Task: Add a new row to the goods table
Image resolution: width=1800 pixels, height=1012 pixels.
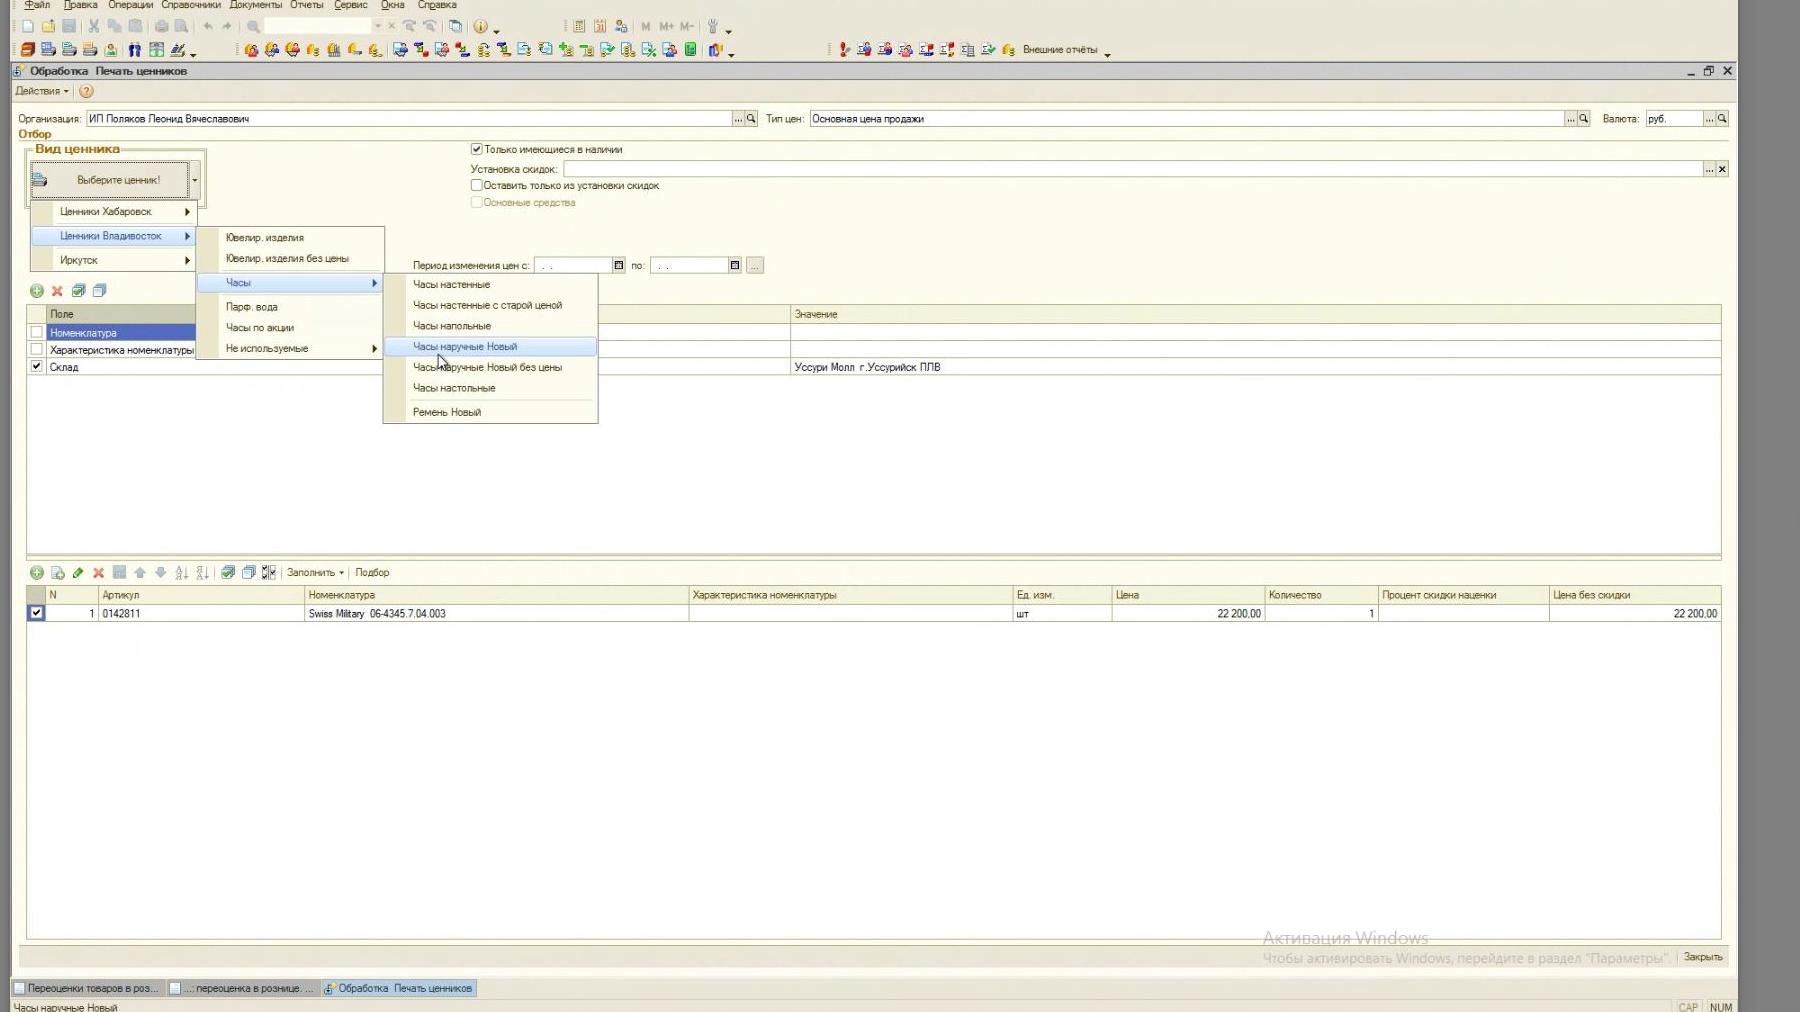Action: 37,573
